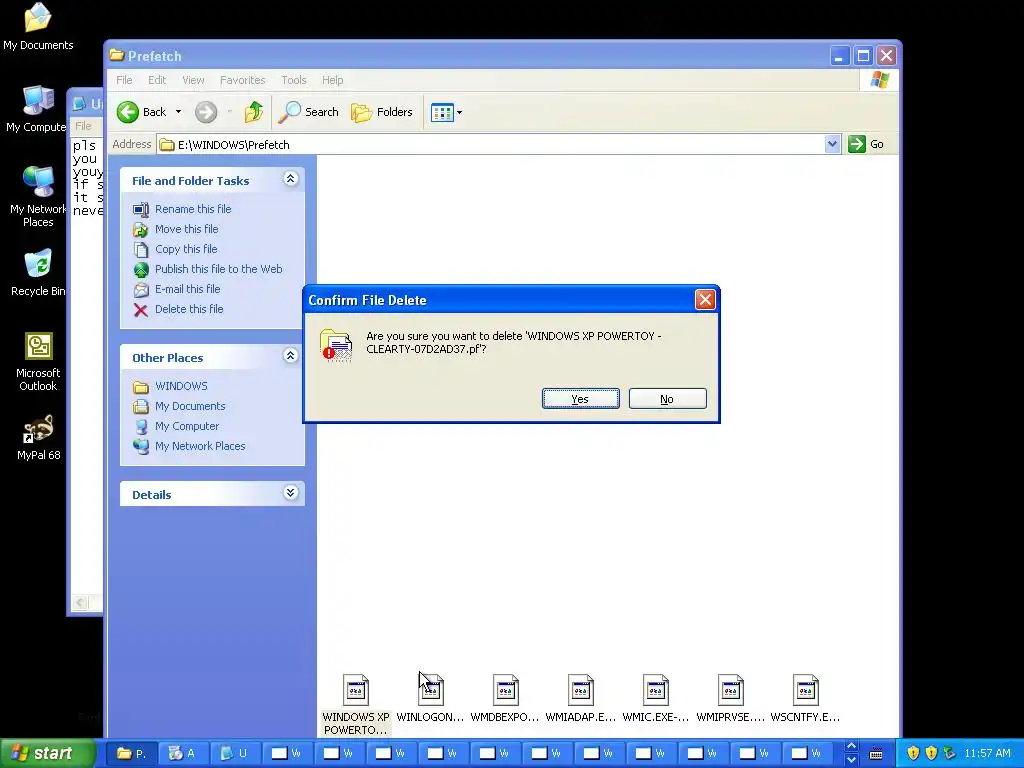1024x768 pixels.
Task: Click Copy this file link
Action: point(185,249)
